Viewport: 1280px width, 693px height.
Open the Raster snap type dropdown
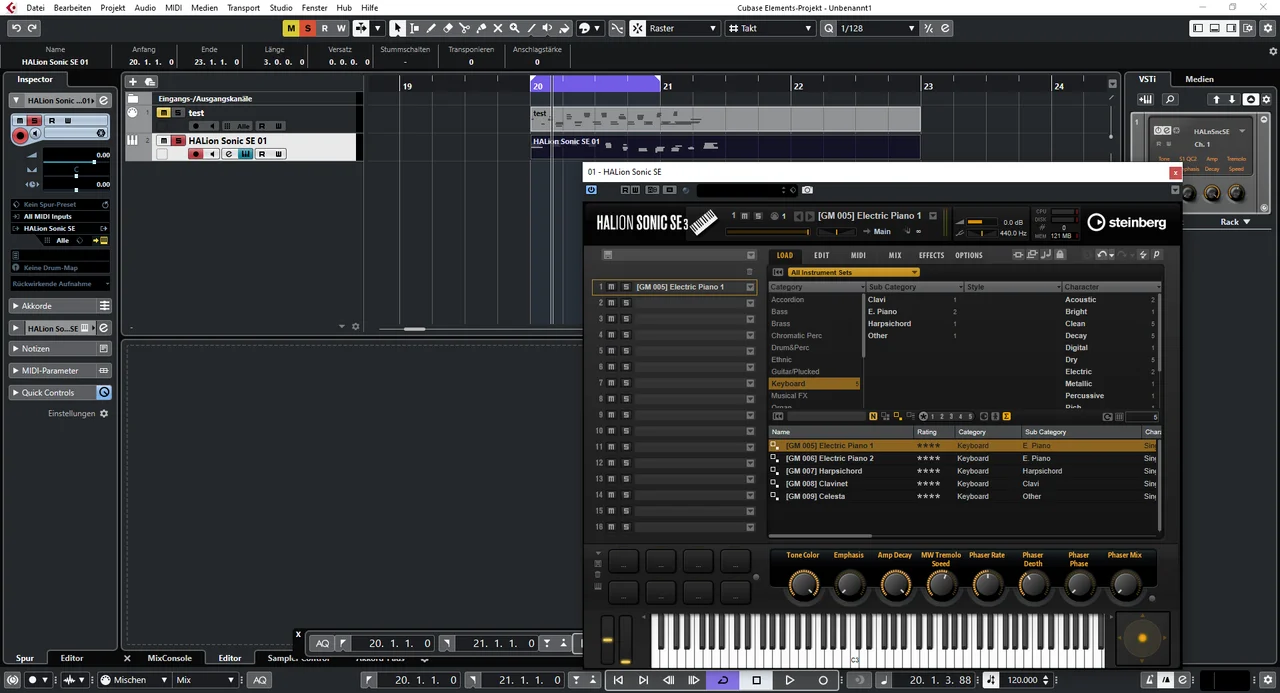pos(684,28)
